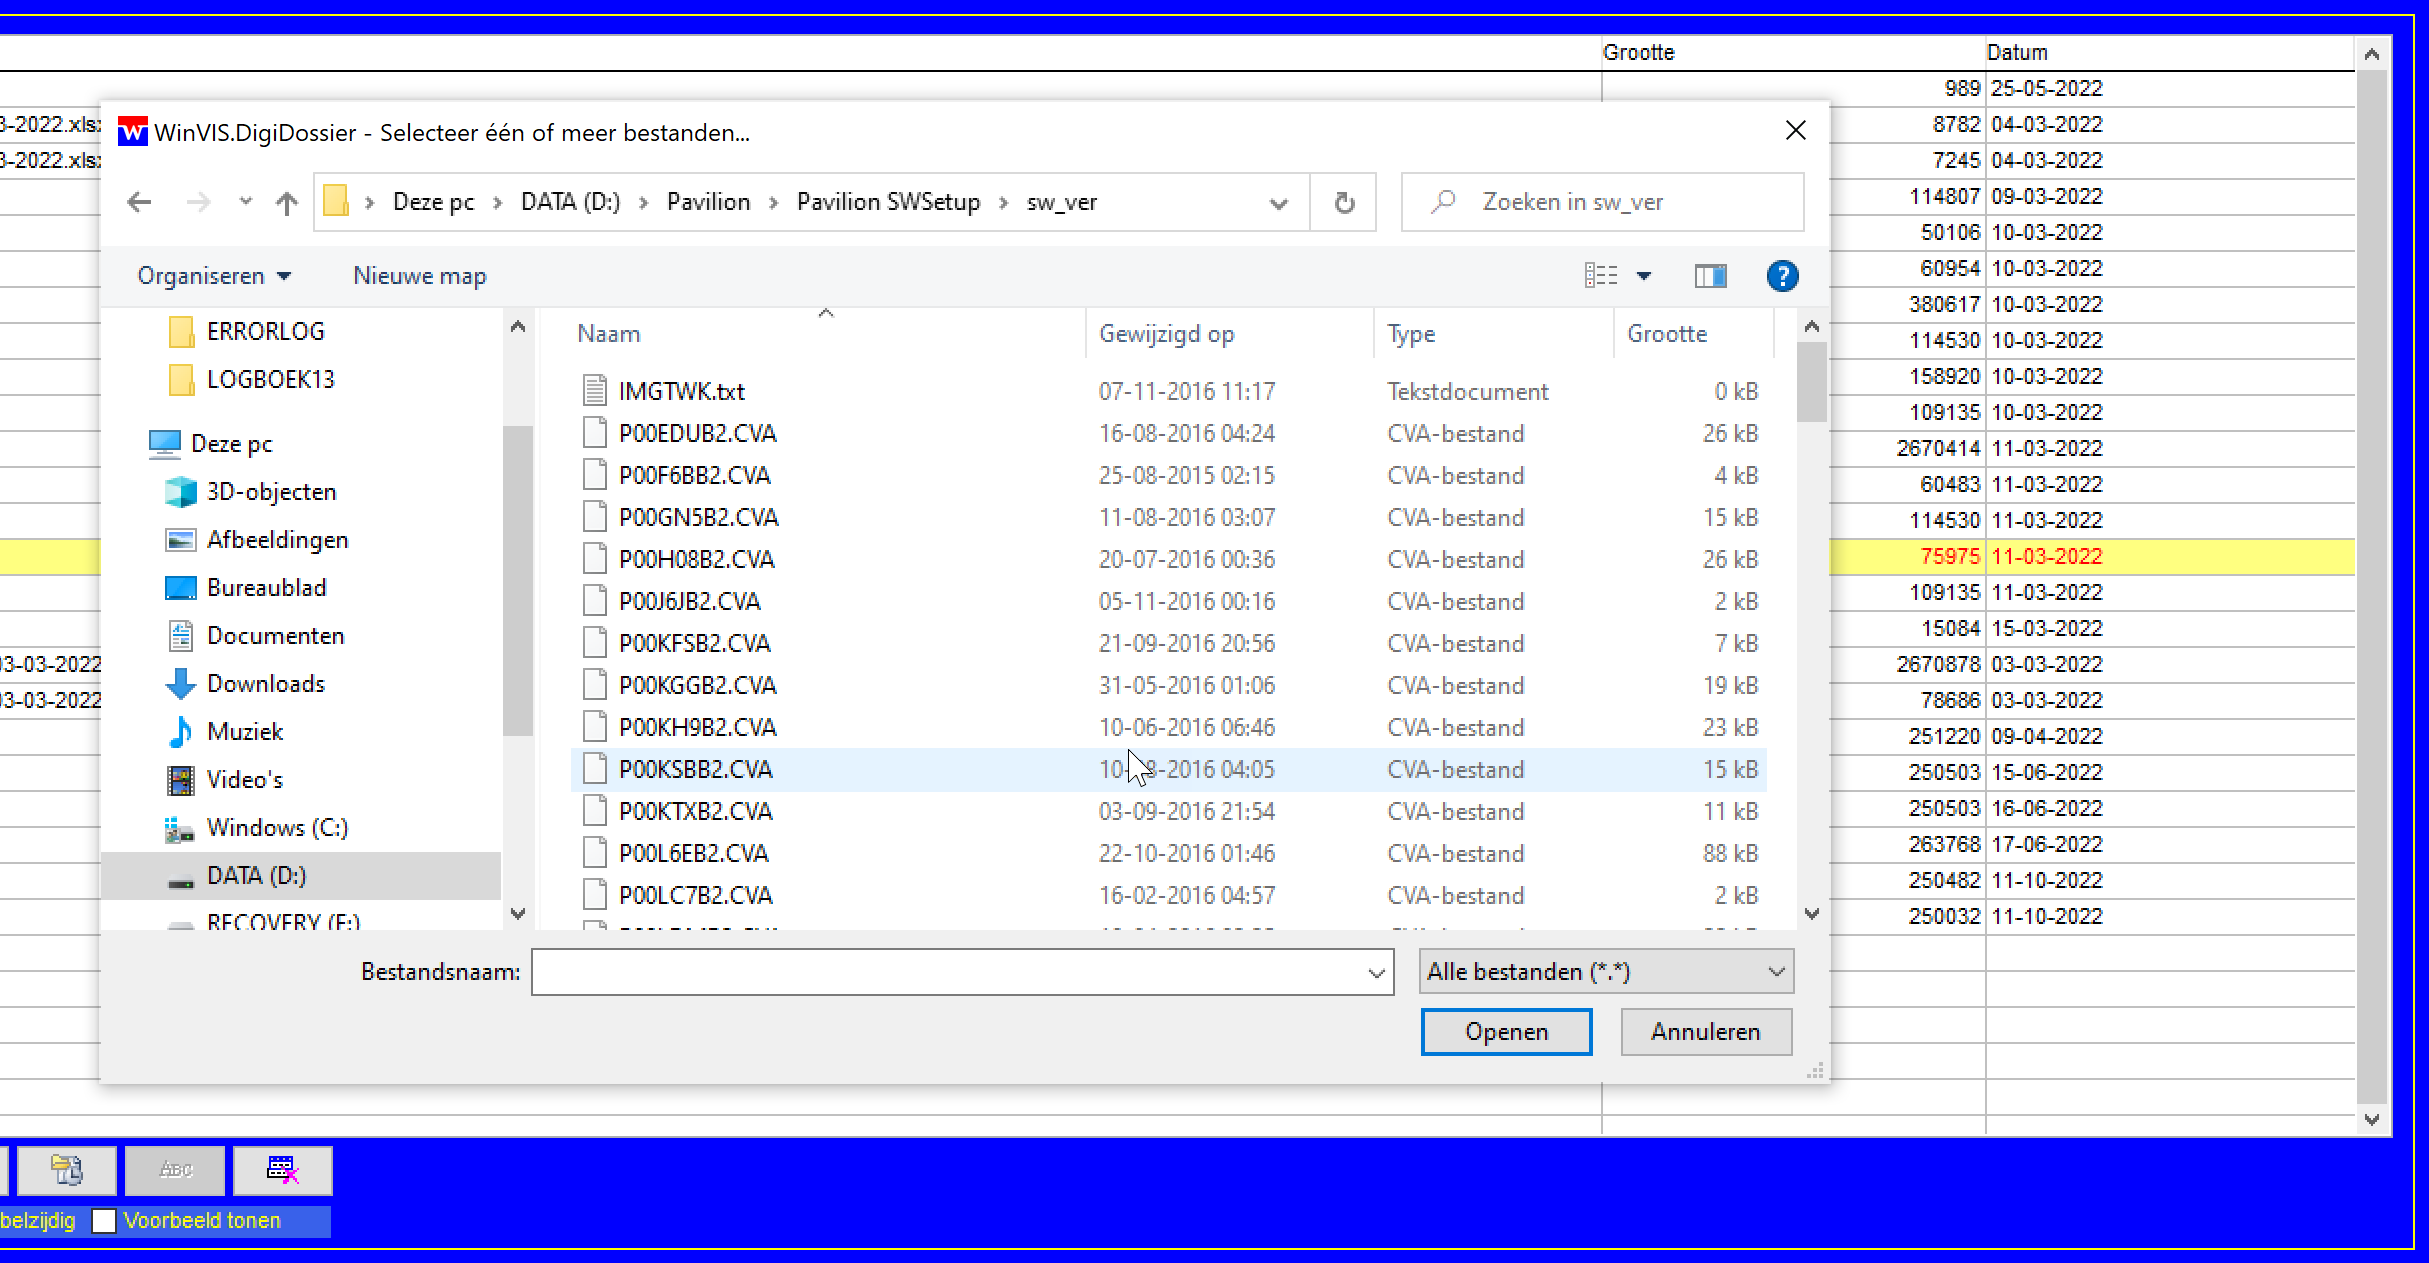Click the Downloads folder icon in sidebar
This screenshot has width=2429, height=1263.
[180, 684]
